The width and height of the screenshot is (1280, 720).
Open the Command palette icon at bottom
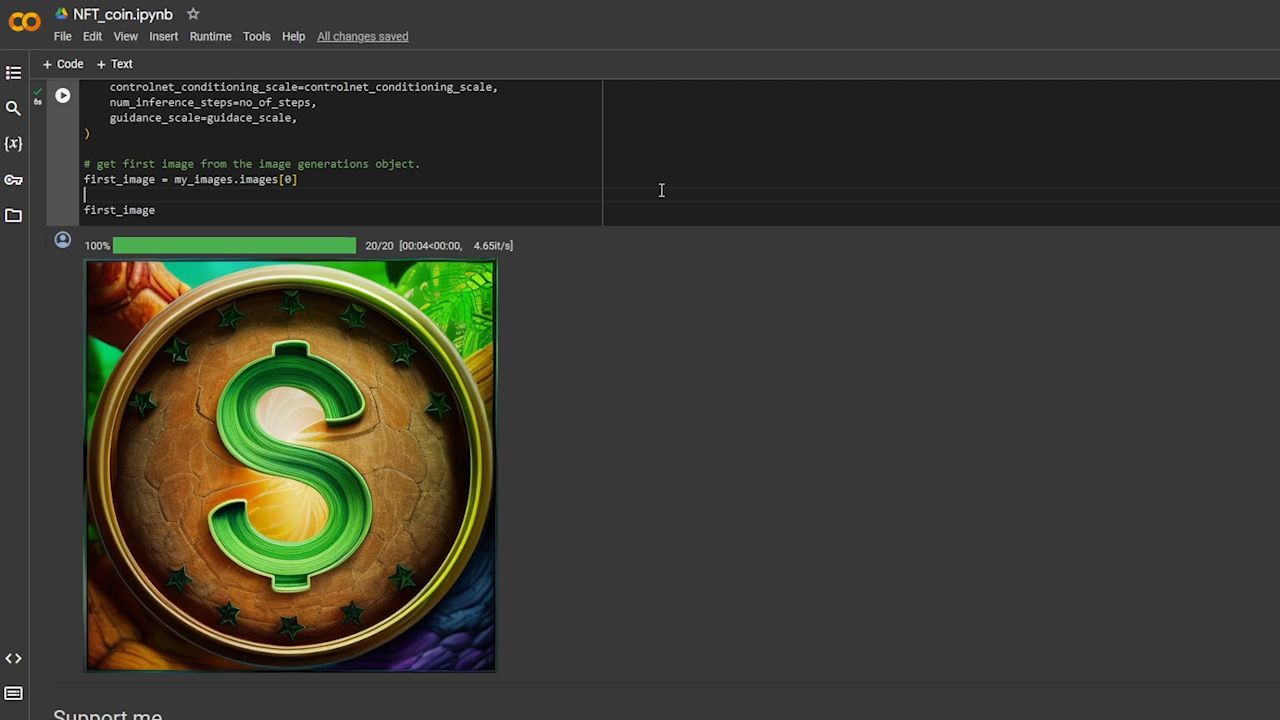[13, 694]
